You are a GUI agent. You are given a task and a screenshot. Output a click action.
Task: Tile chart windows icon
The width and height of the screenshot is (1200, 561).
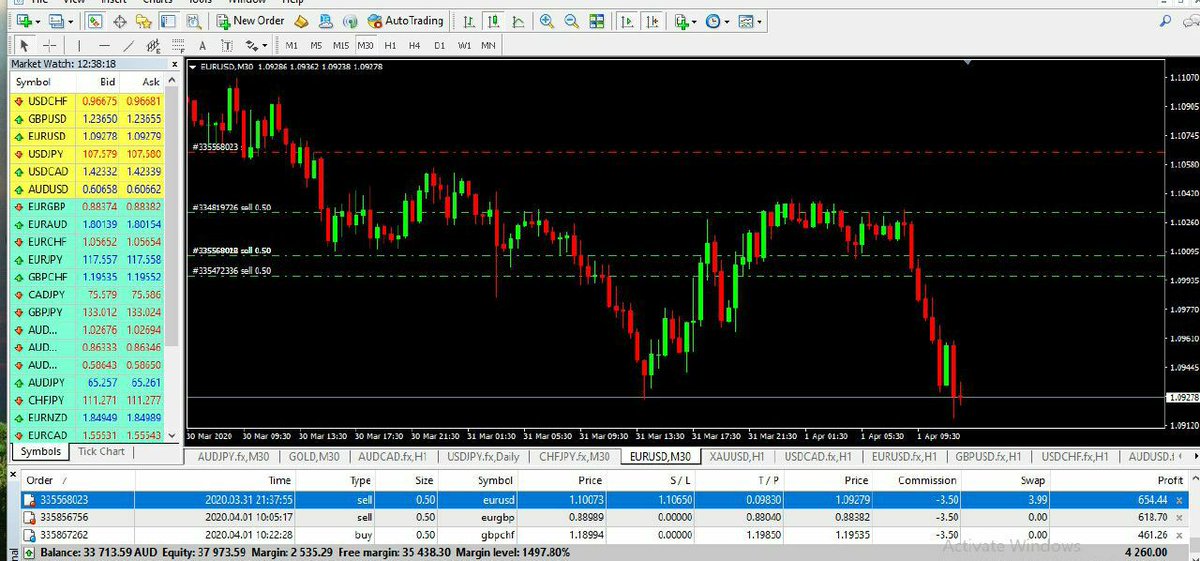click(597, 21)
